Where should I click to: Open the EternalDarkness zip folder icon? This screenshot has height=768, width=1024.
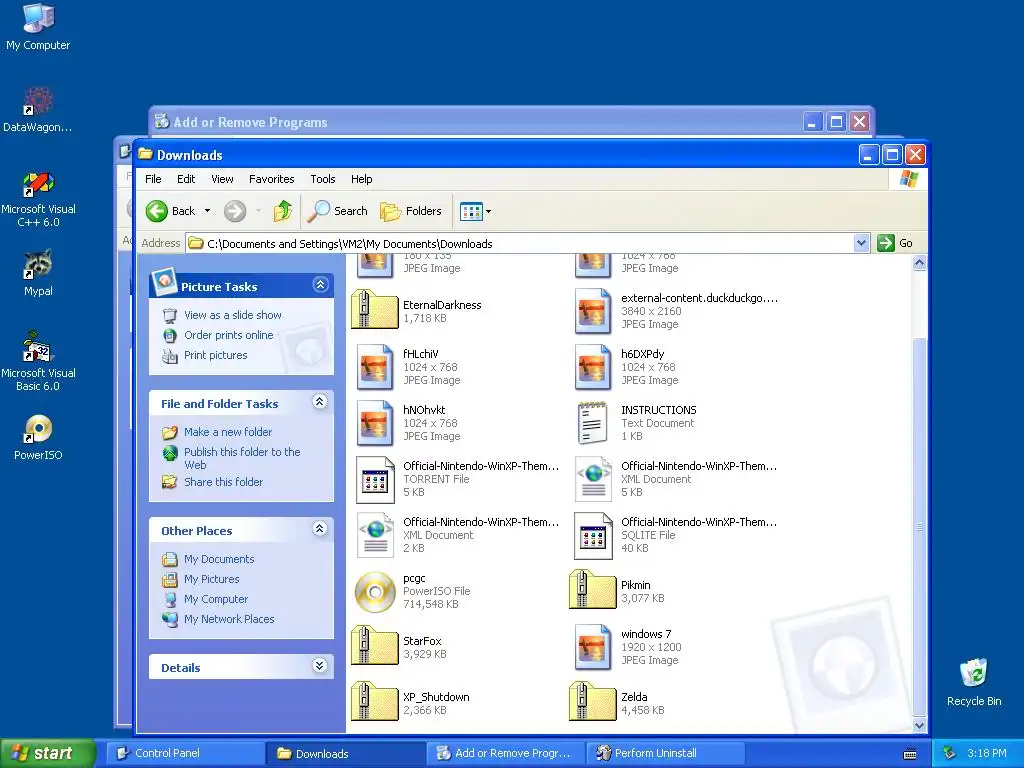[375, 310]
